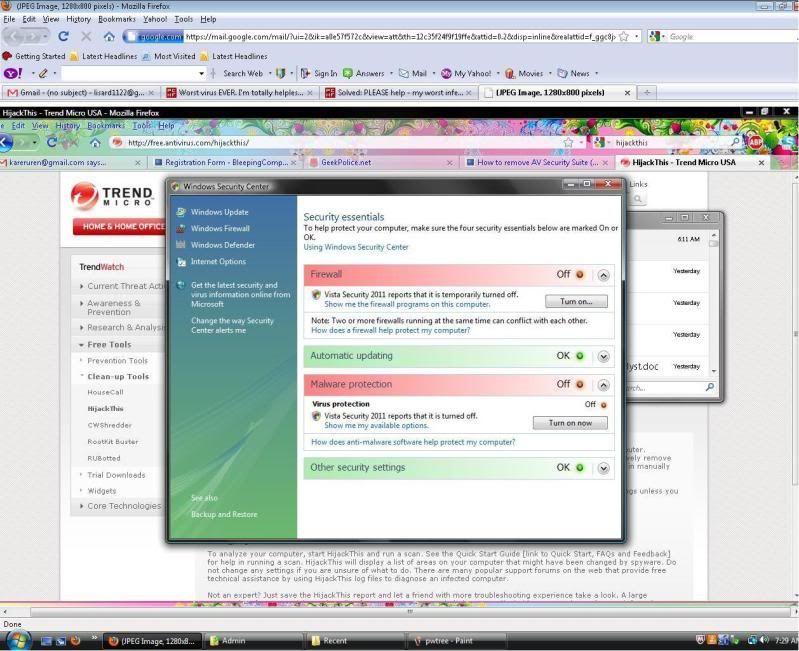Open the new tab plus button in outer Firefox

click(647, 93)
